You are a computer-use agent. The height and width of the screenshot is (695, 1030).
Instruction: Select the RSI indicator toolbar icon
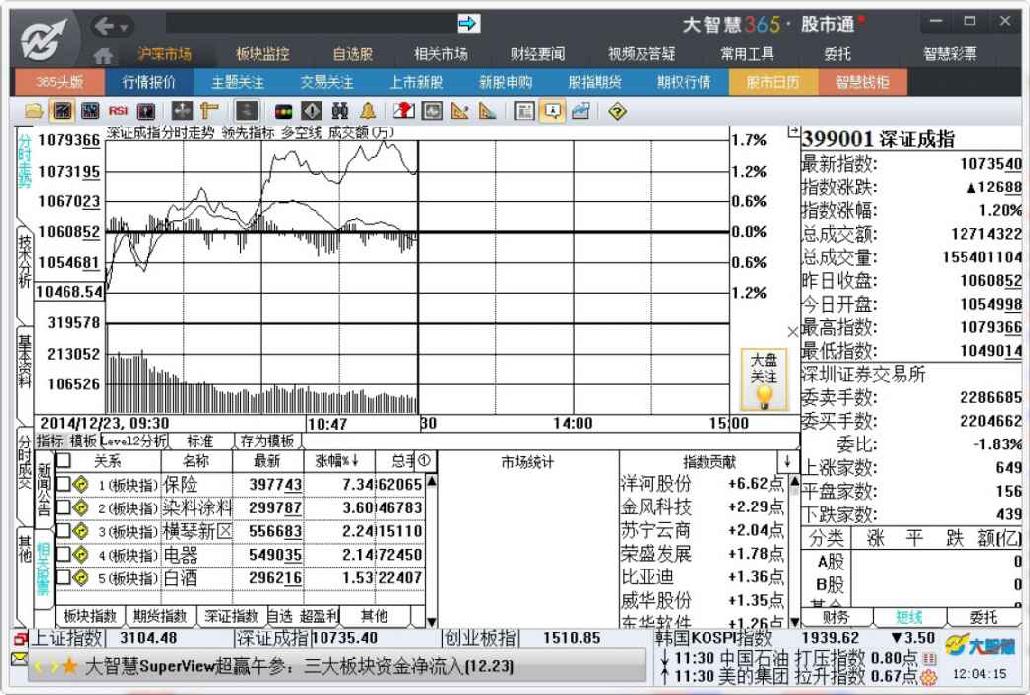coord(118,111)
